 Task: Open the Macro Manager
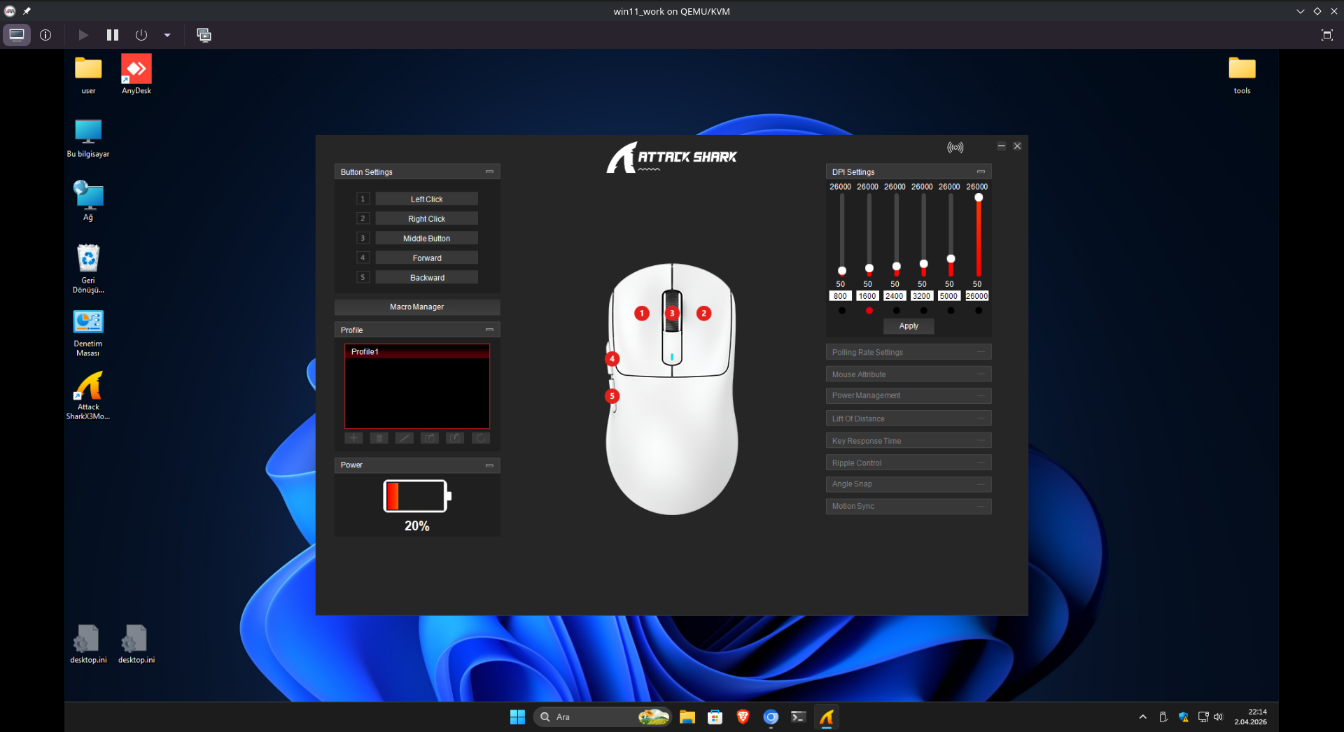[417, 307]
